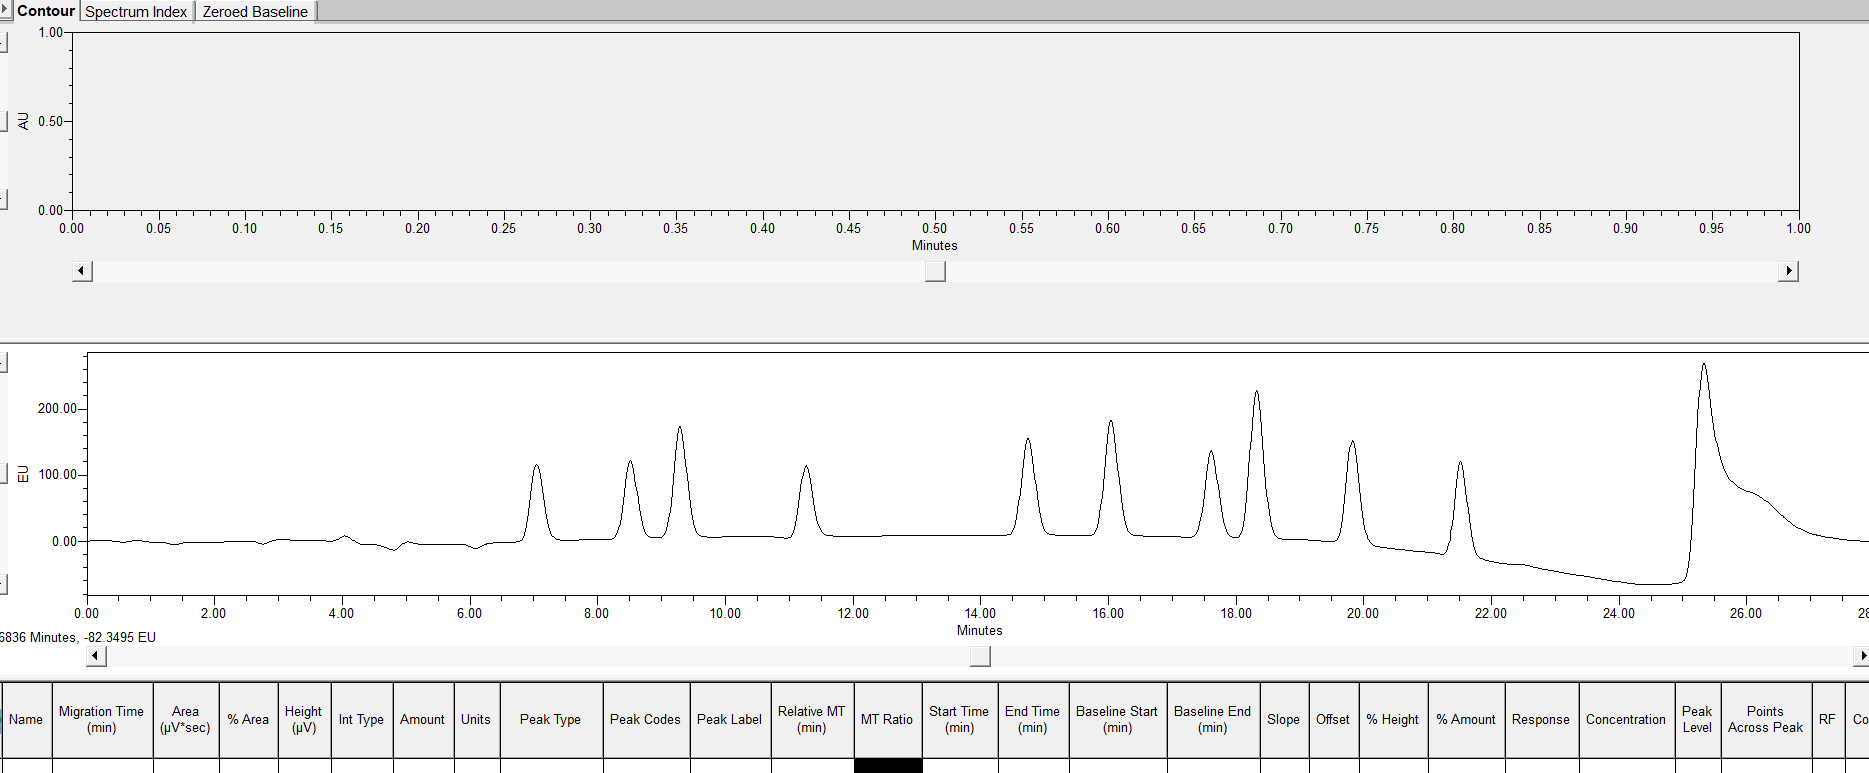Select the MT Ratio column header
The height and width of the screenshot is (773, 1869).
(887, 719)
